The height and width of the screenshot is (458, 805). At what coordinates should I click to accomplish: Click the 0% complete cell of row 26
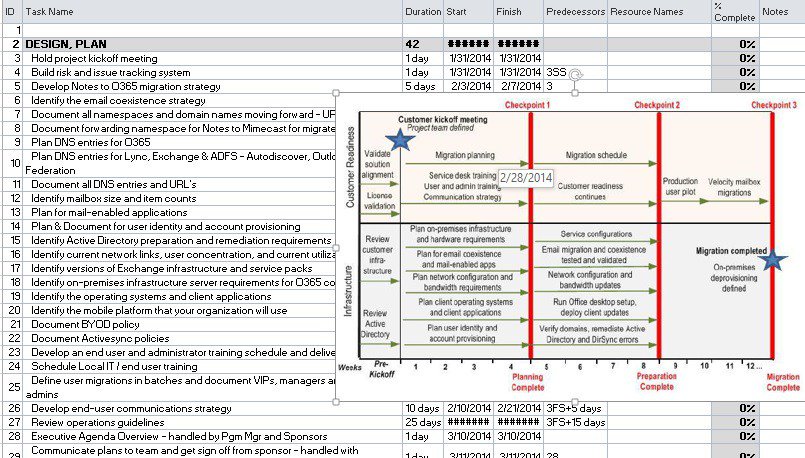click(x=735, y=409)
